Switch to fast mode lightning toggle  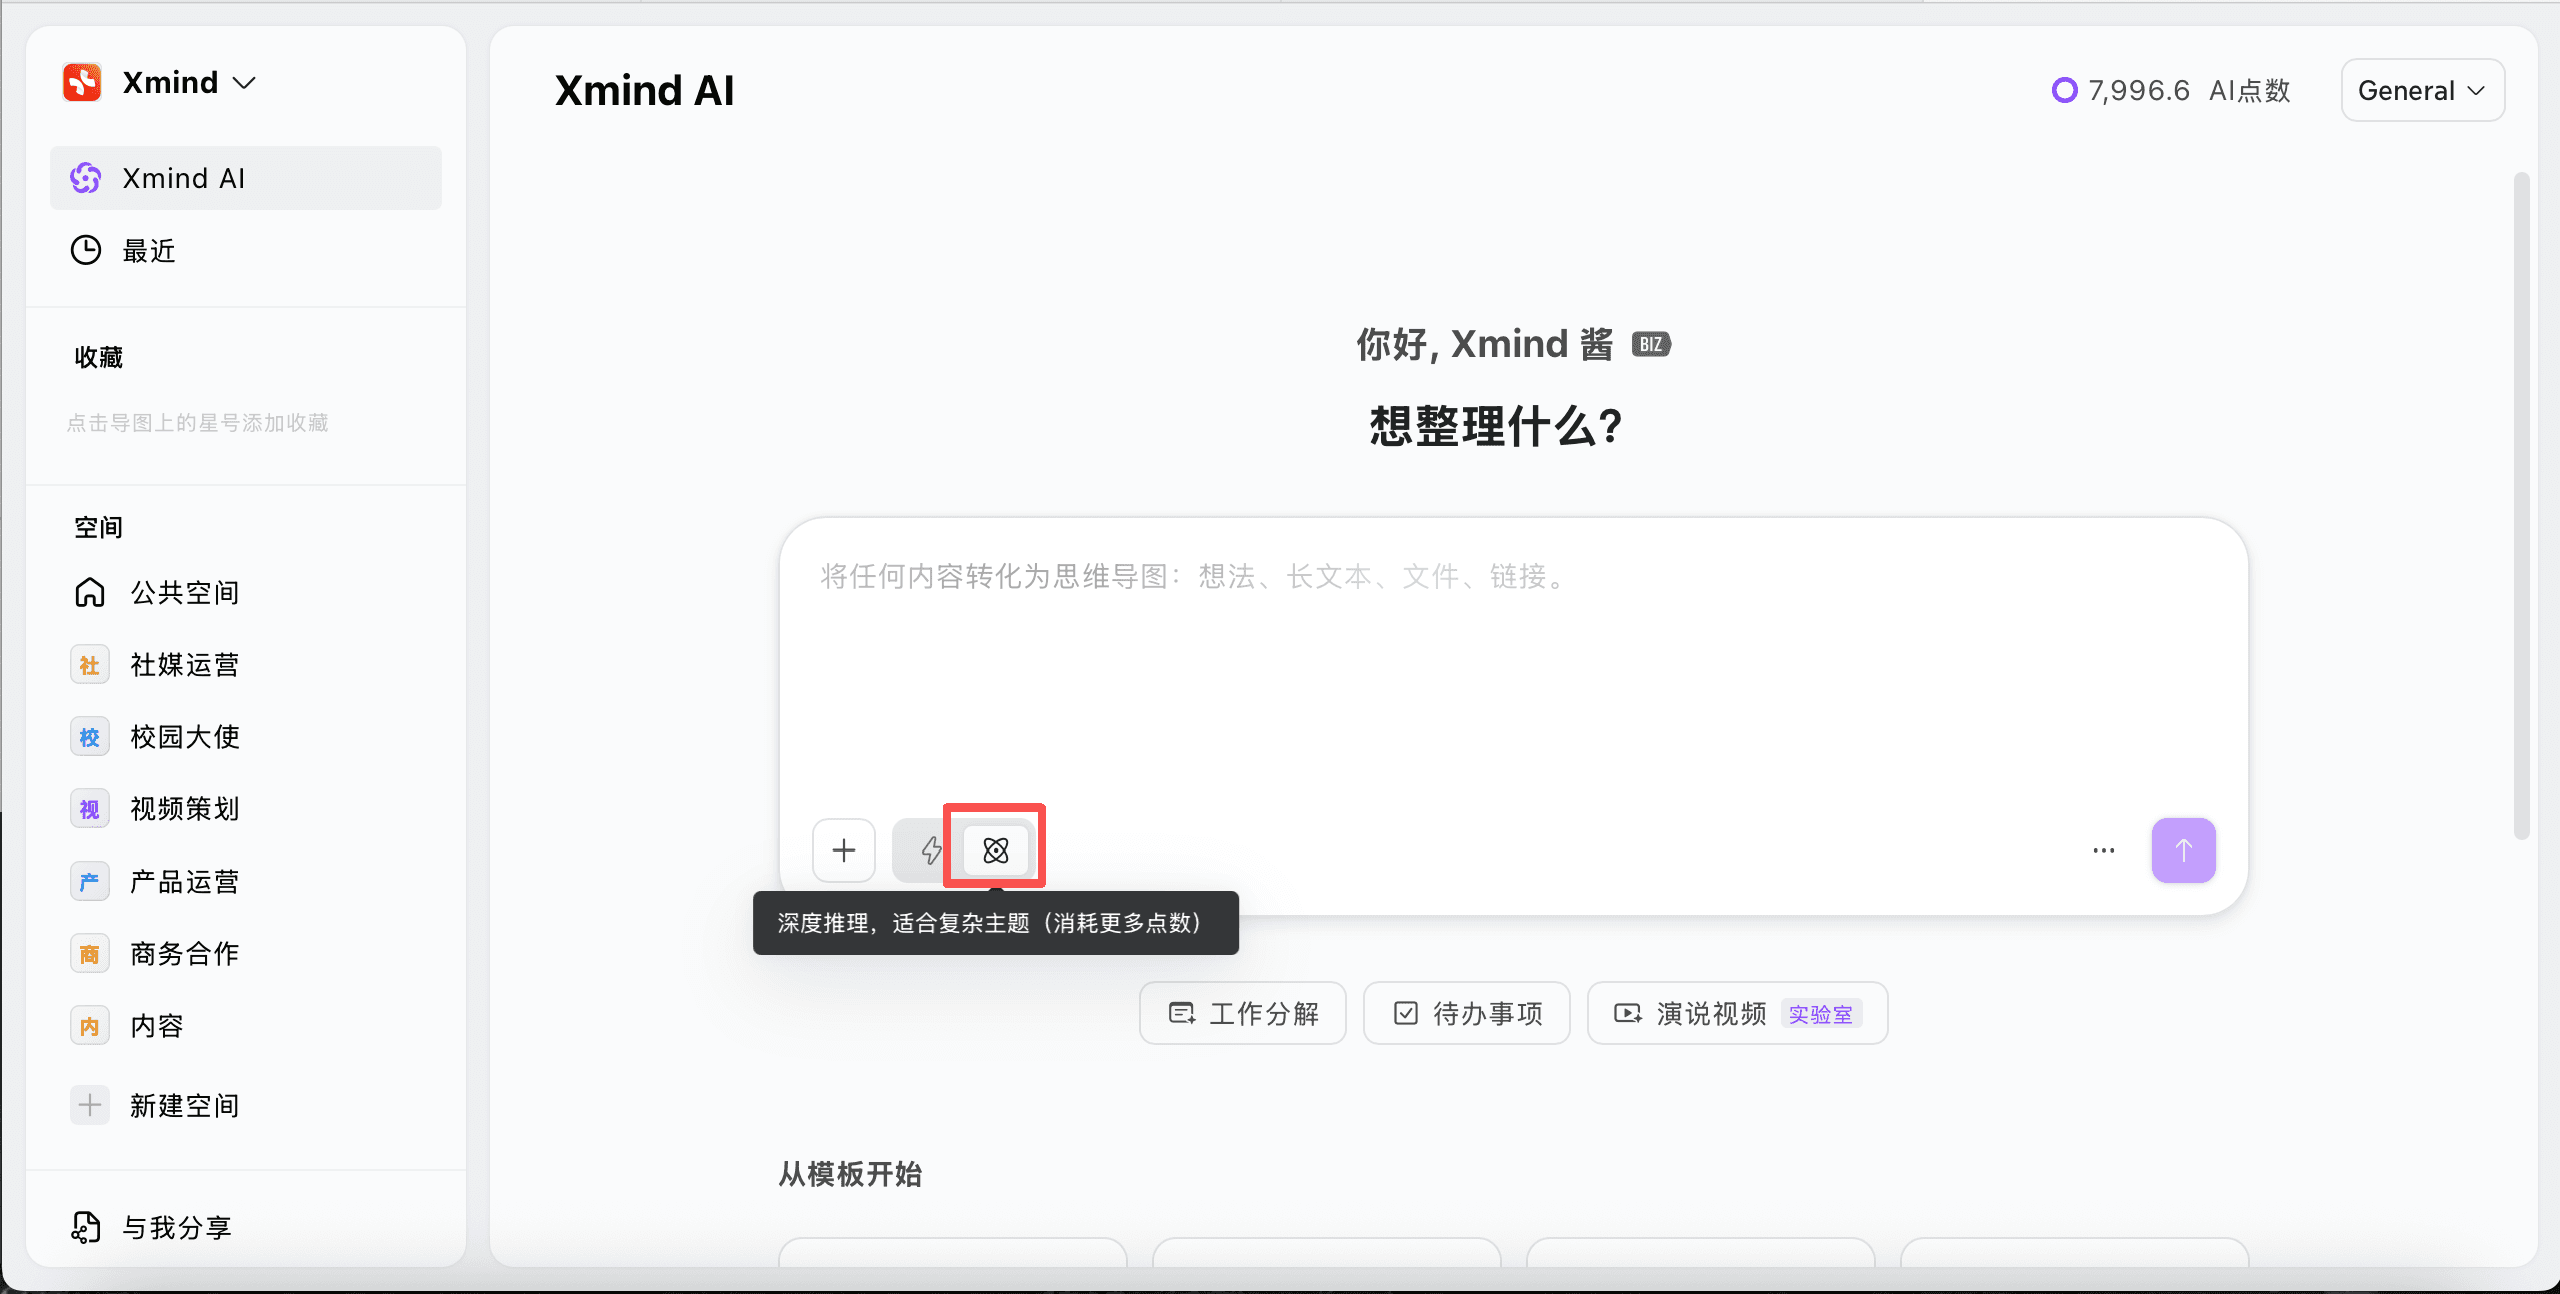tap(930, 851)
